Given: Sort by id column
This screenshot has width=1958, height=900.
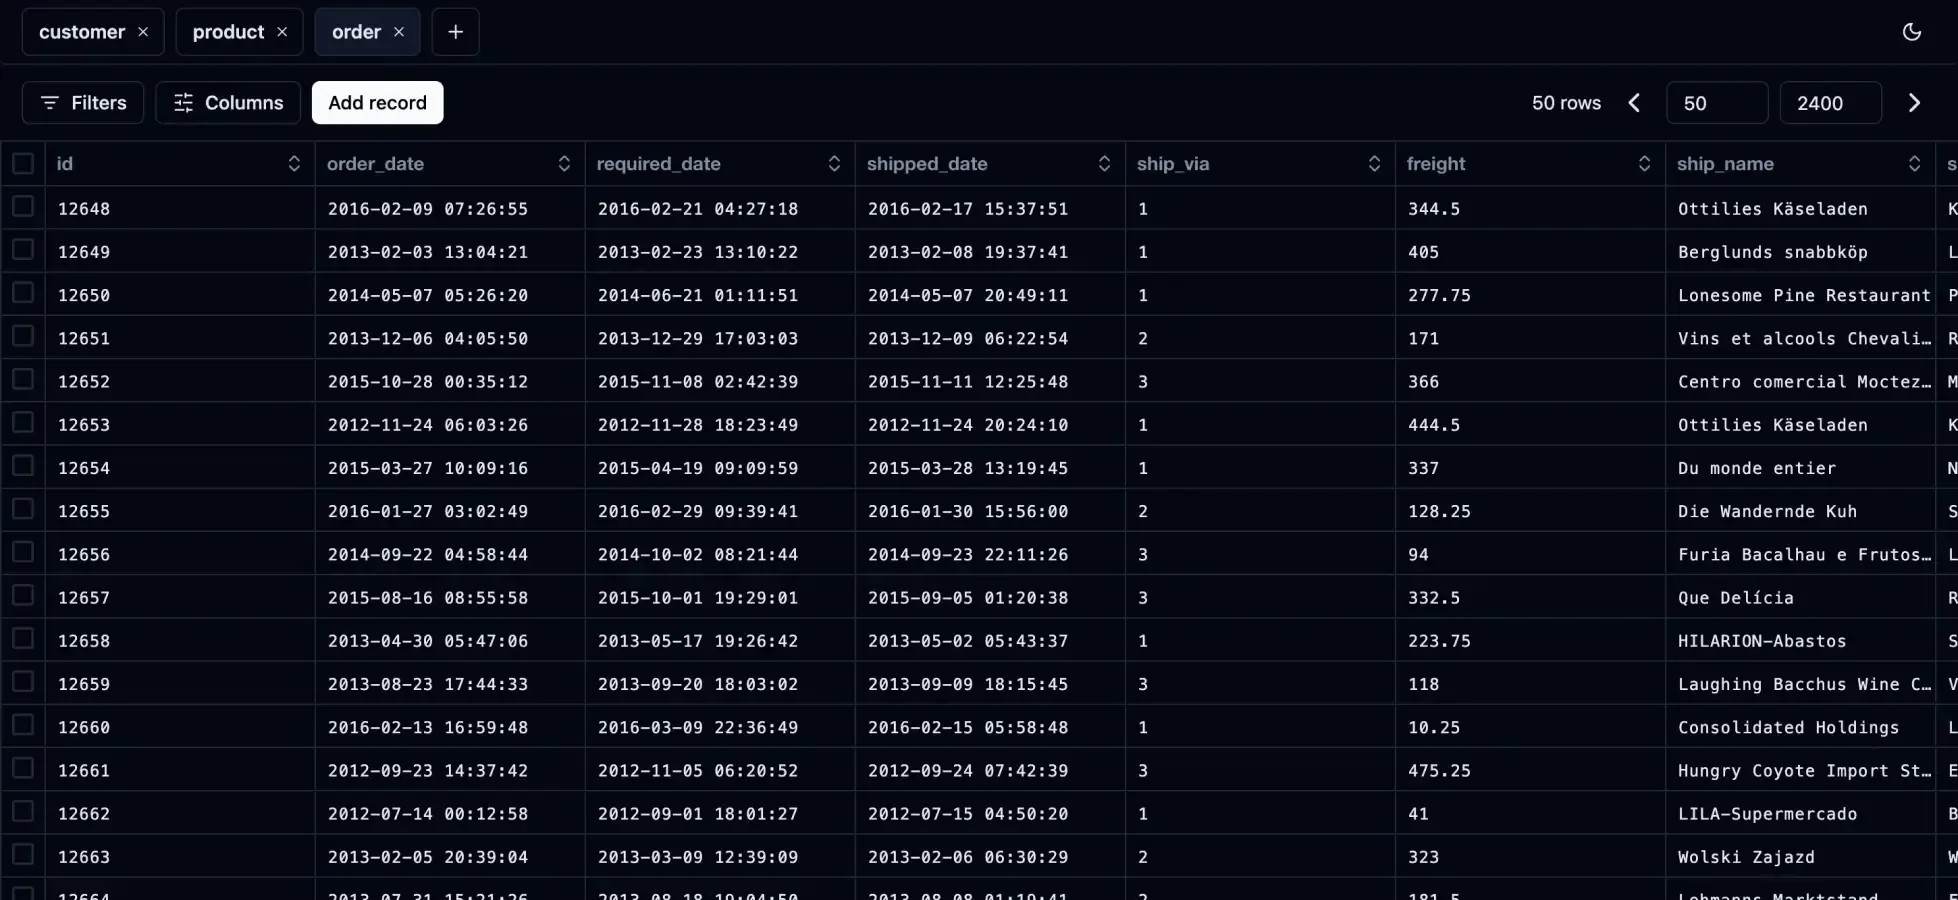Looking at the screenshot, I should (293, 164).
